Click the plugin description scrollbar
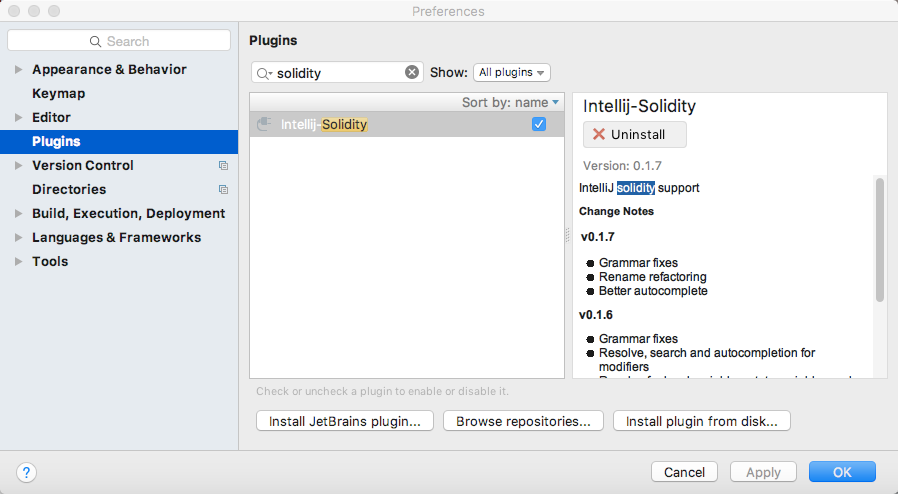 pos(880,240)
